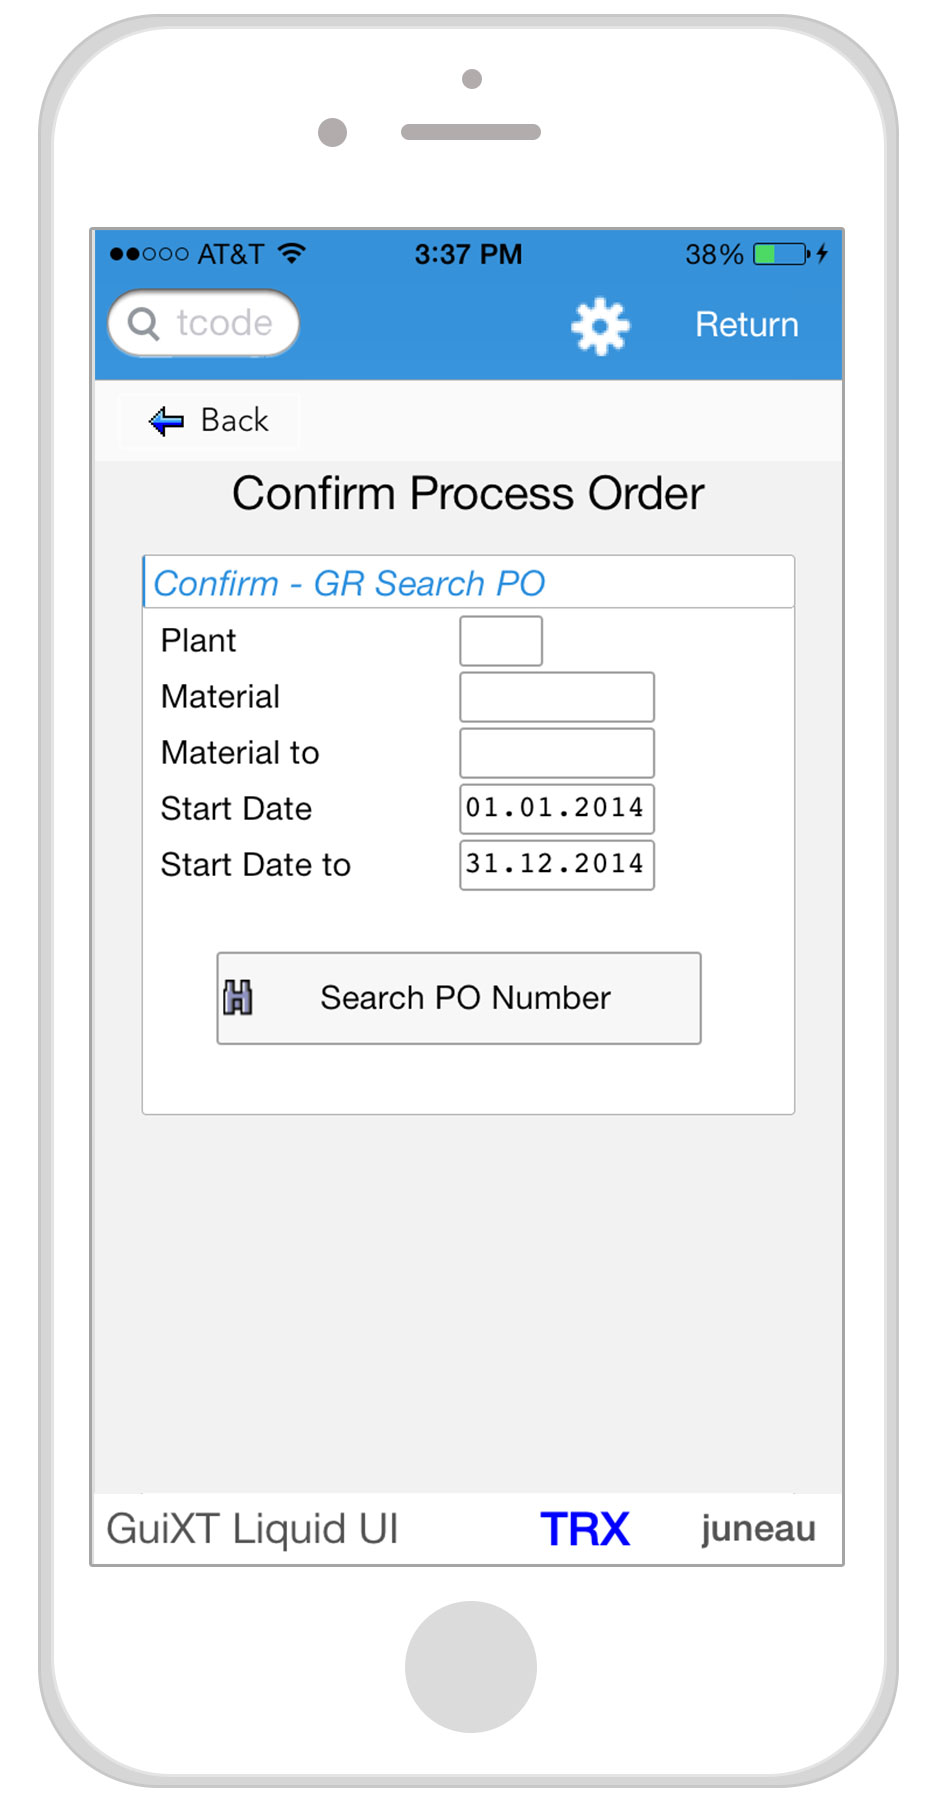925x1807 pixels.
Task: Click the Plant input field
Action: pos(501,641)
